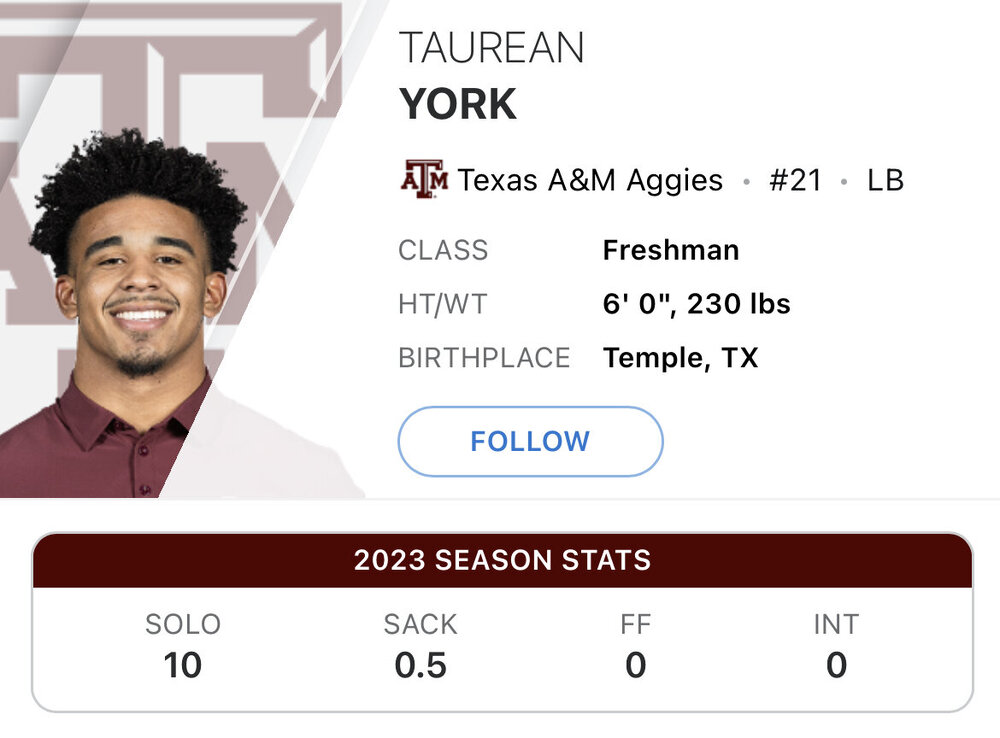The width and height of the screenshot is (1000, 738).
Task: Click the BIRTHPLACE field label
Action: tap(484, 358)
